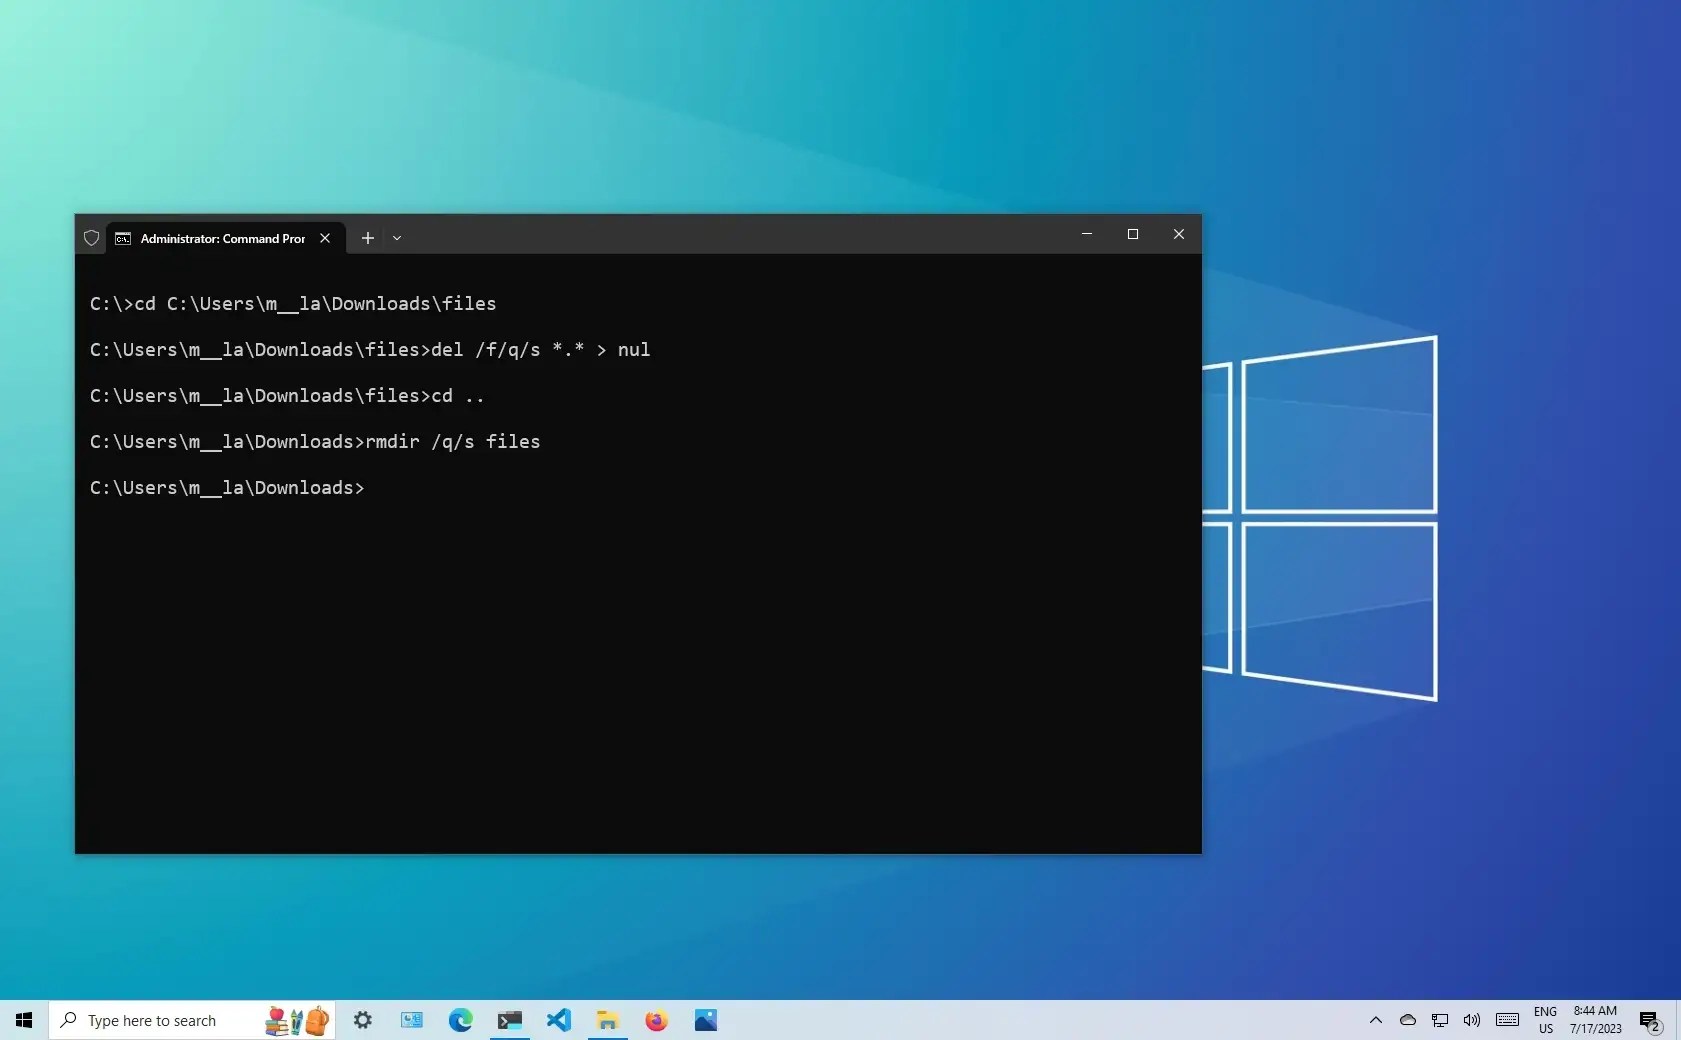Screen dimensions: 1681x1040
Task: Expand the new tab profile dropdown chevron
Action: 397,238
